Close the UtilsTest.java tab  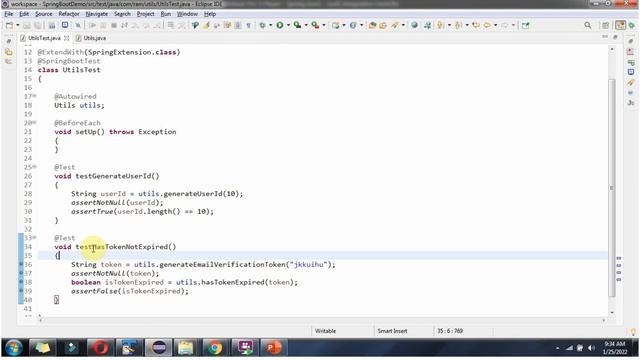point(67,38)
